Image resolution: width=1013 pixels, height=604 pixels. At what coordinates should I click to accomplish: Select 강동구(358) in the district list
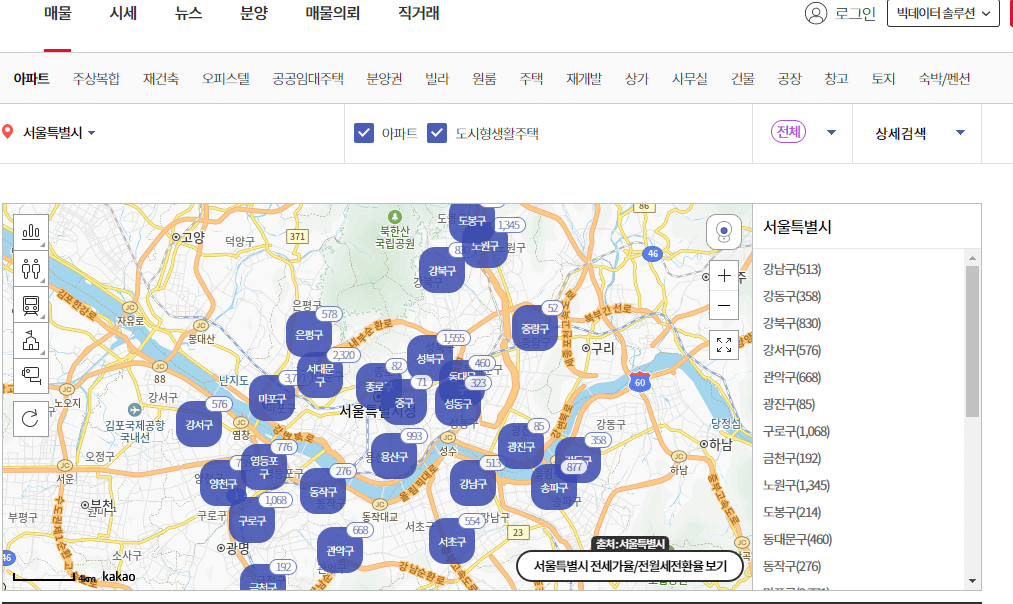point(791,297)
